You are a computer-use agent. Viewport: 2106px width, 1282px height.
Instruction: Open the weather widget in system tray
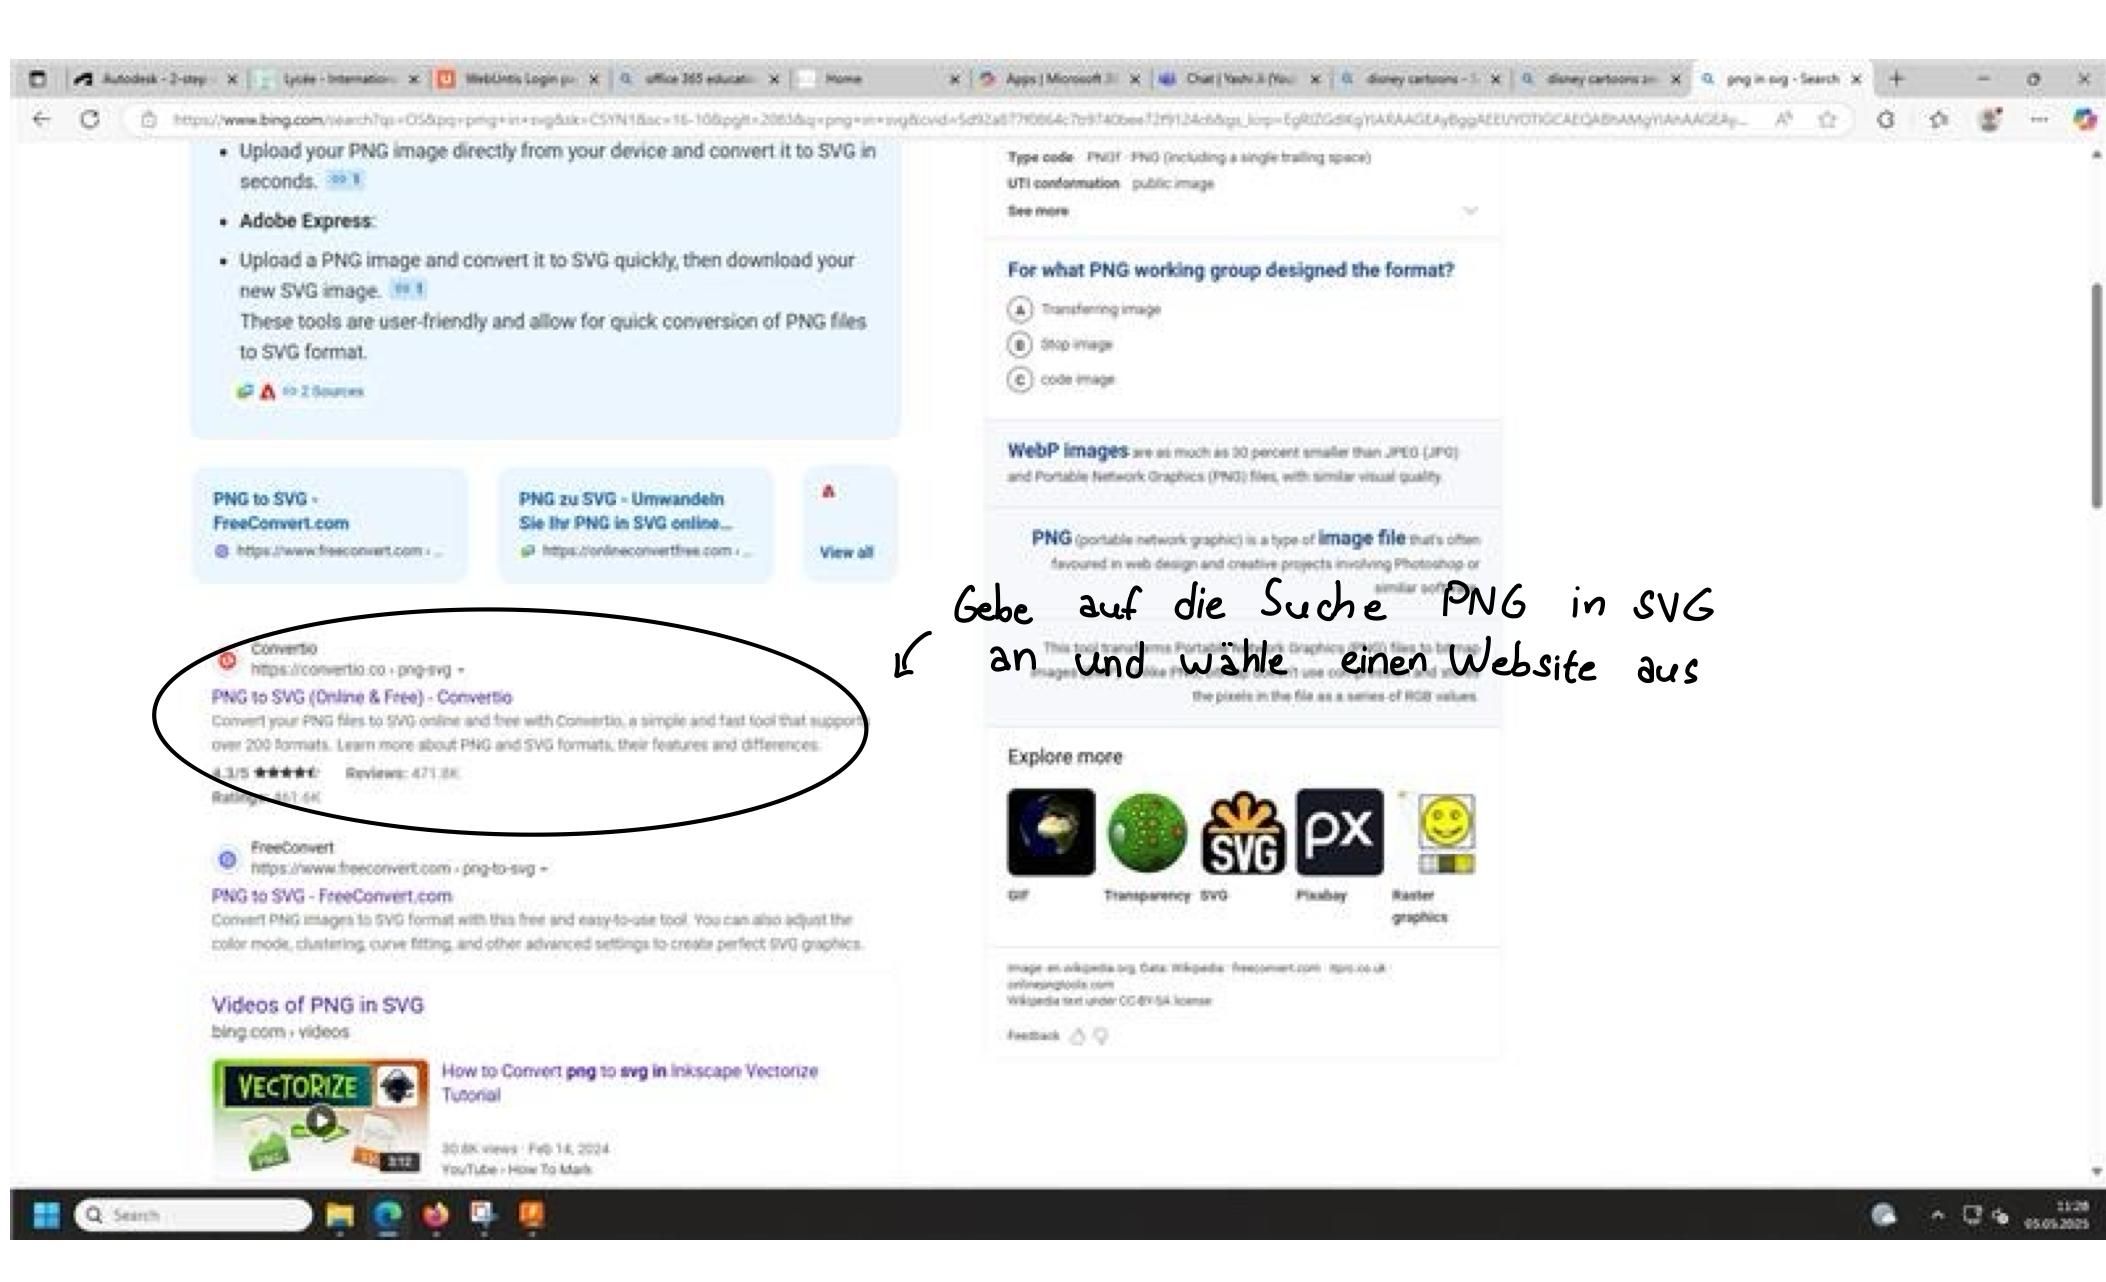click(1884, 1215)
